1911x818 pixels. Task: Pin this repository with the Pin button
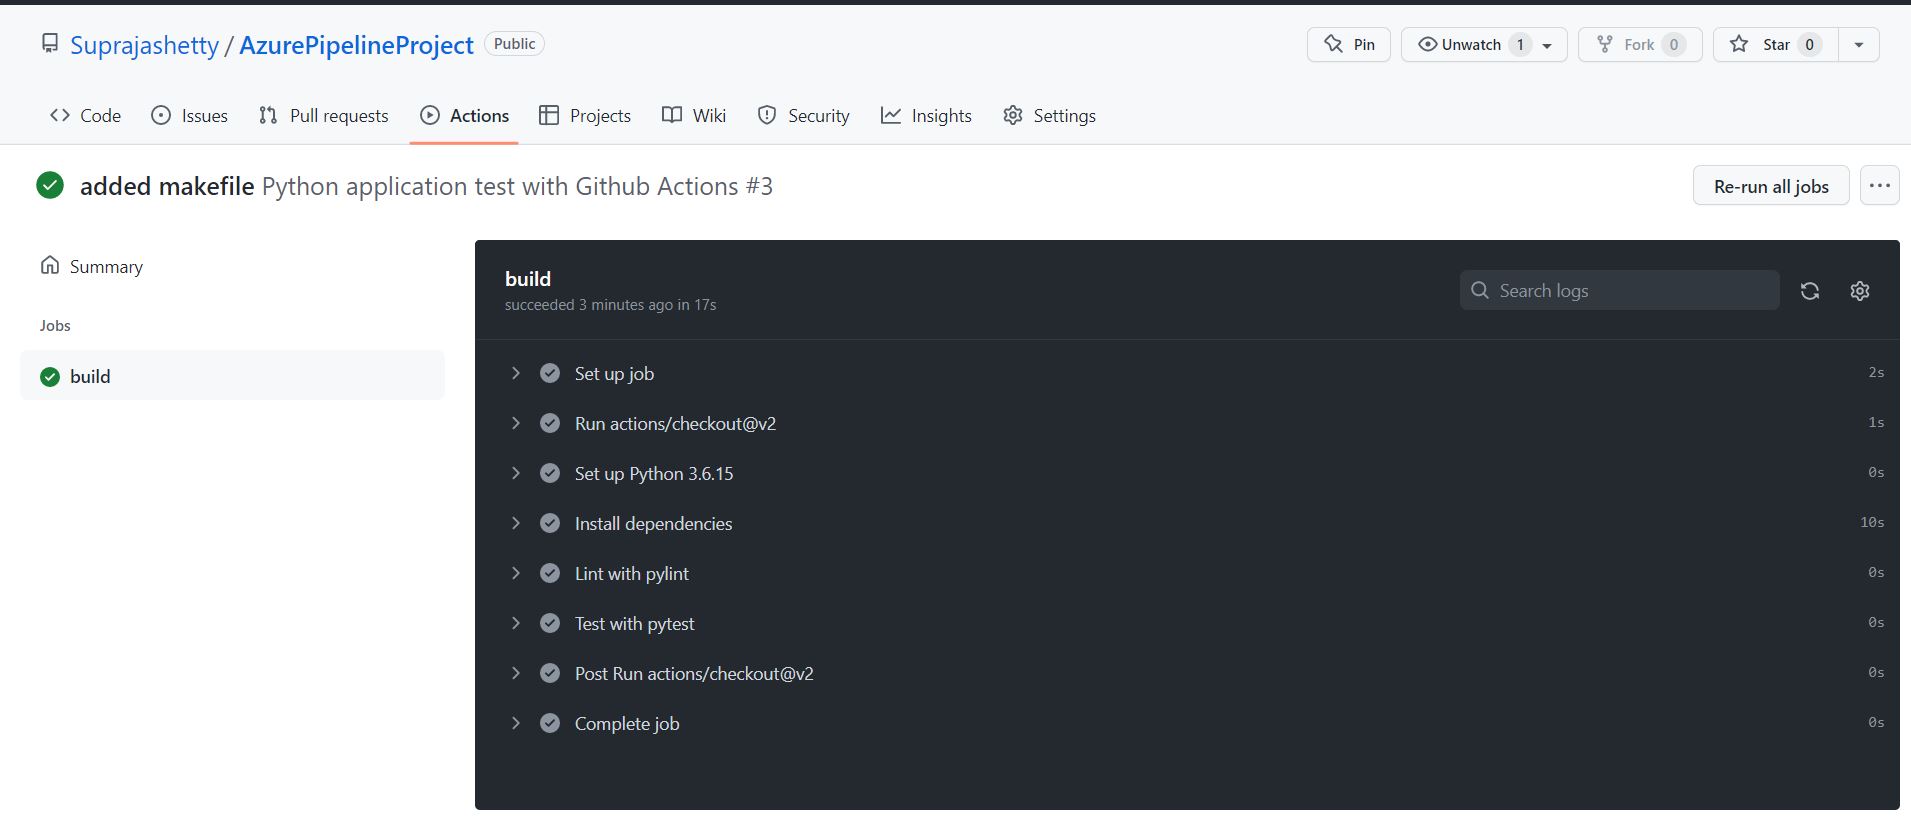click(1348, 44)
